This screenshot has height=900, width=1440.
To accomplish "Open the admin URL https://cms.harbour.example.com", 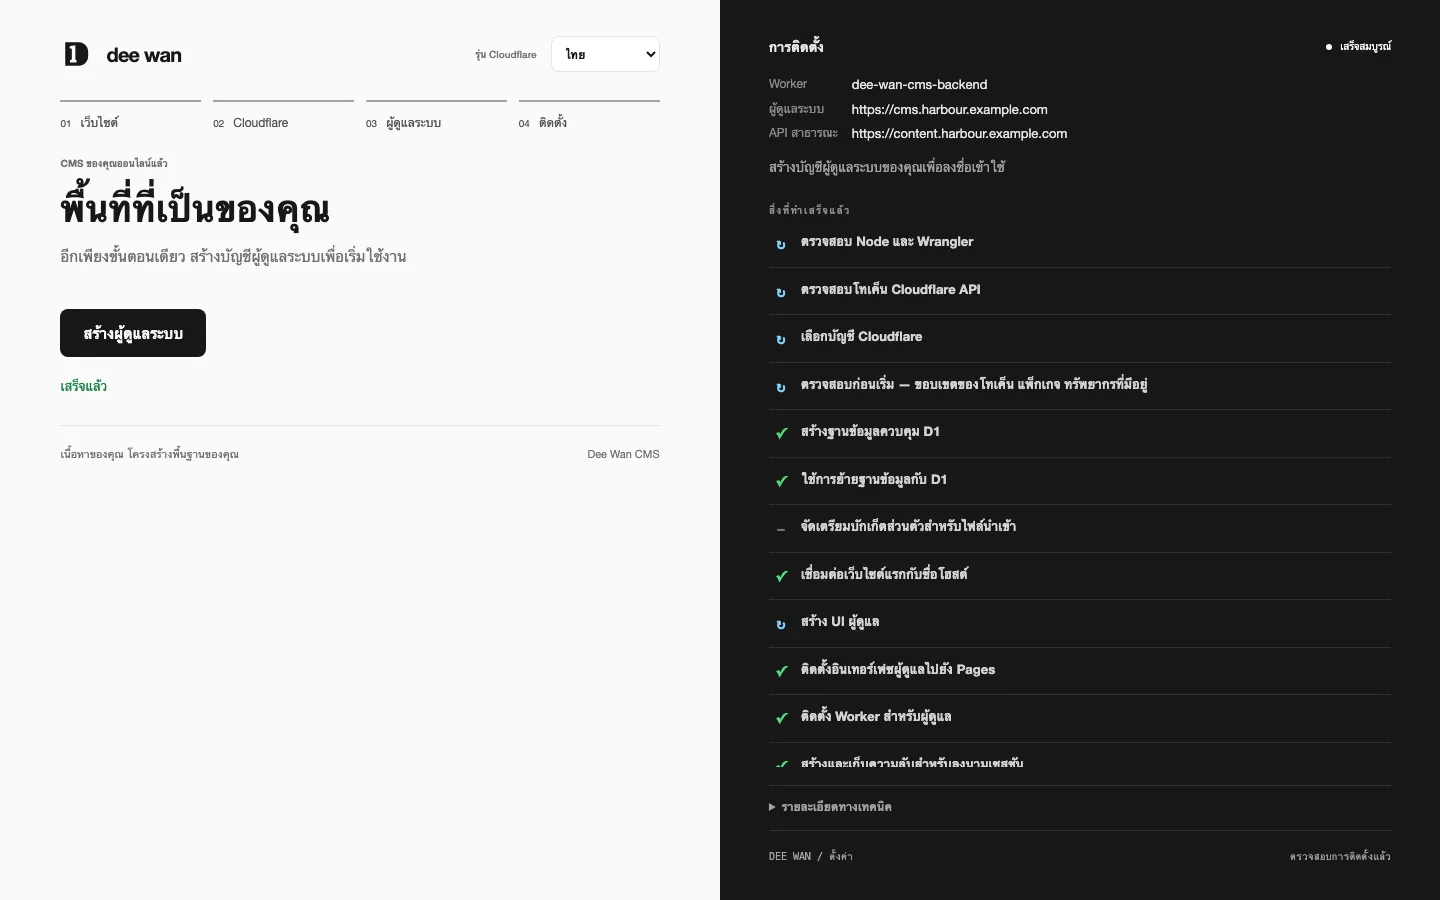I will click(x=949, y=109).
